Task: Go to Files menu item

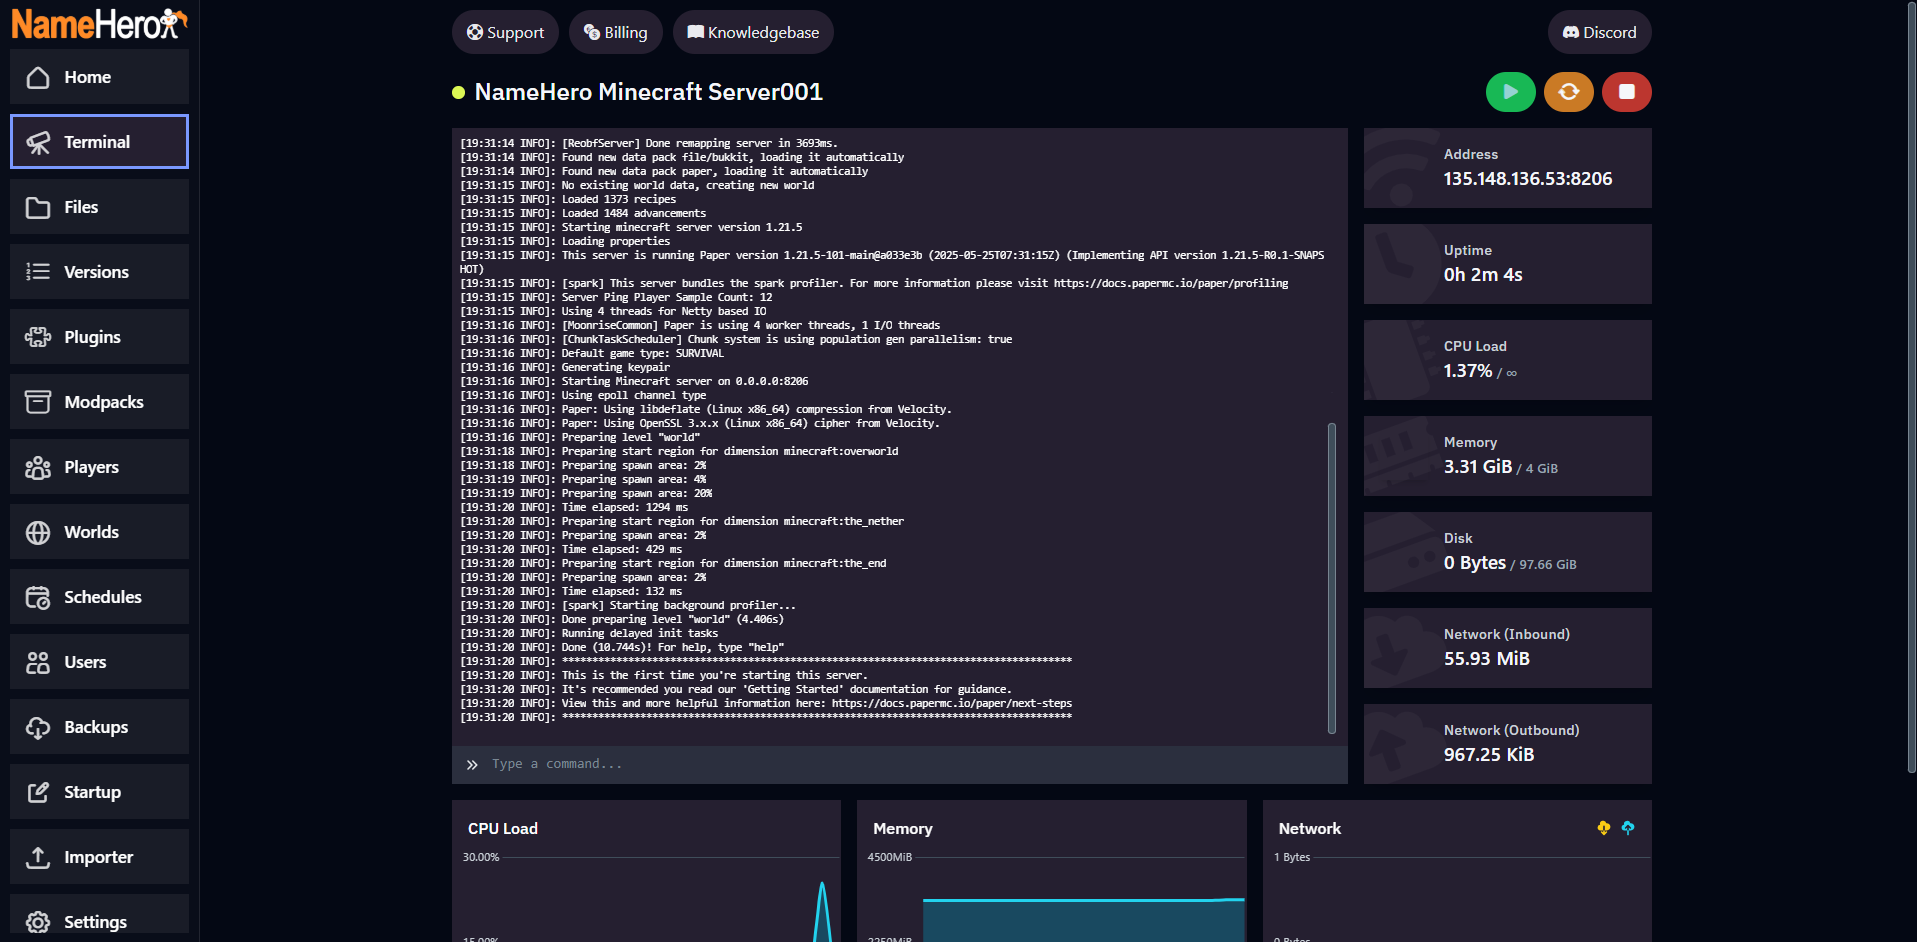Action: coord(99,207)
